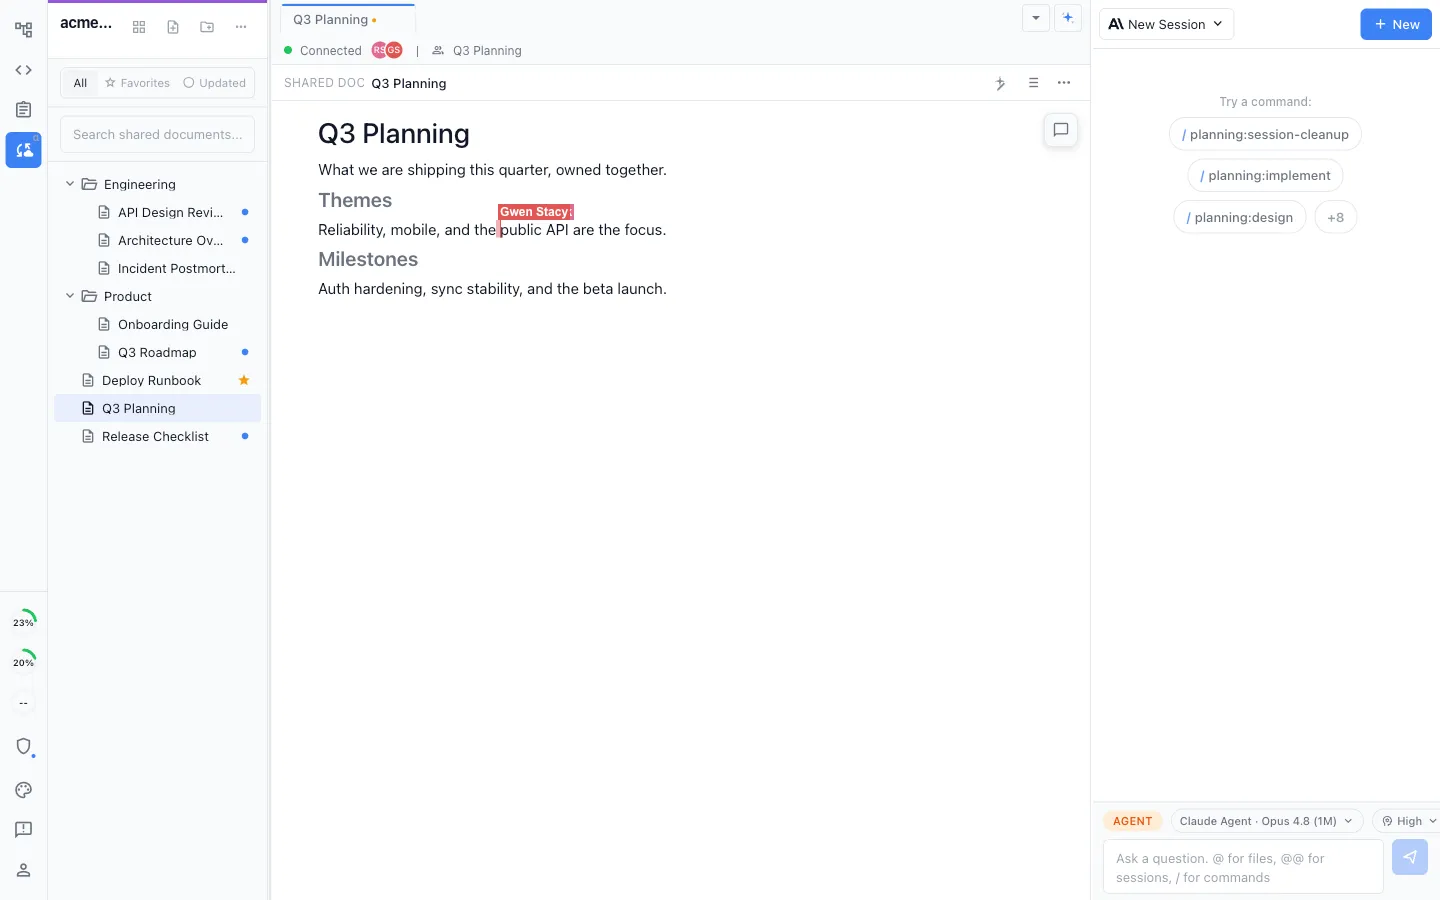Open Deploy Runbook document
1440x900 pixels.
coord(158,380)
